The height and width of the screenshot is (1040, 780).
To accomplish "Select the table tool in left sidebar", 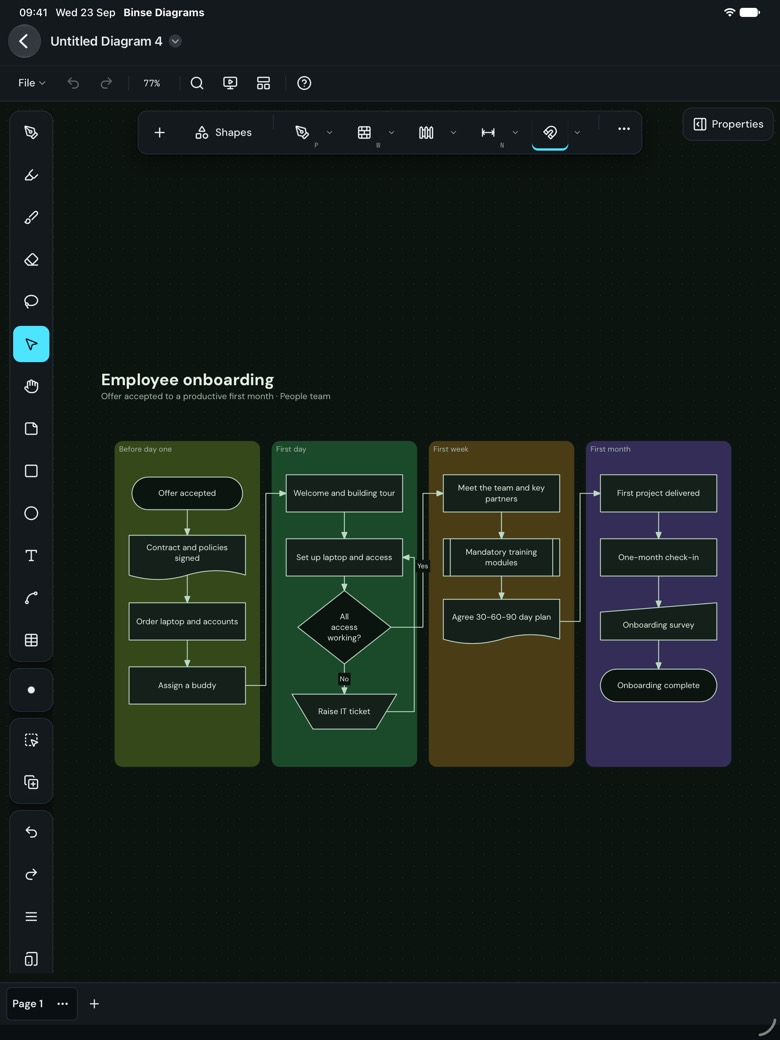I will (31, 640).
